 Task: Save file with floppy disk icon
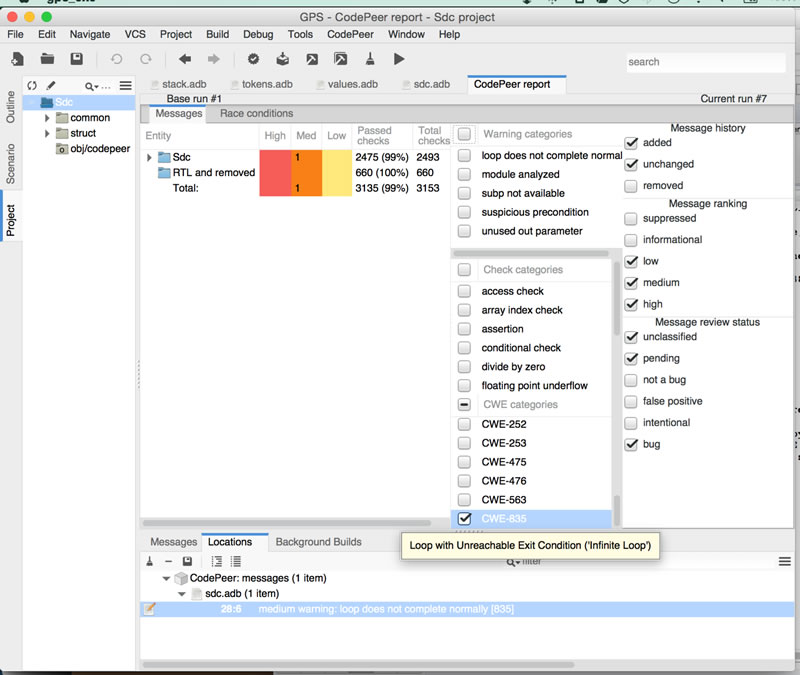[x=77, y=59]
